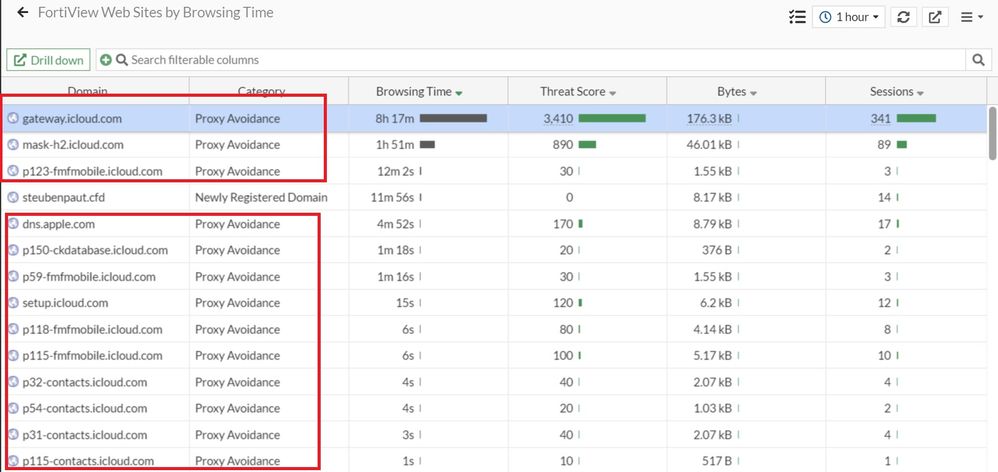Click the 341 sessions value
Screen dimensions: 998x472
coord(881,118)
